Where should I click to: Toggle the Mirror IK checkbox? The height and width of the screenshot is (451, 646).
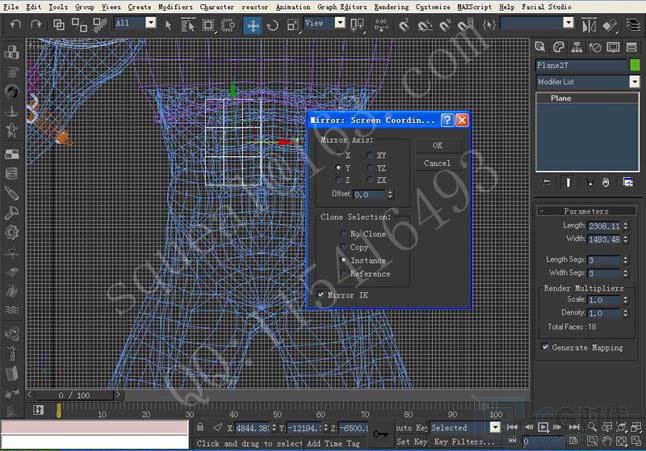click(x=321, y=295)
